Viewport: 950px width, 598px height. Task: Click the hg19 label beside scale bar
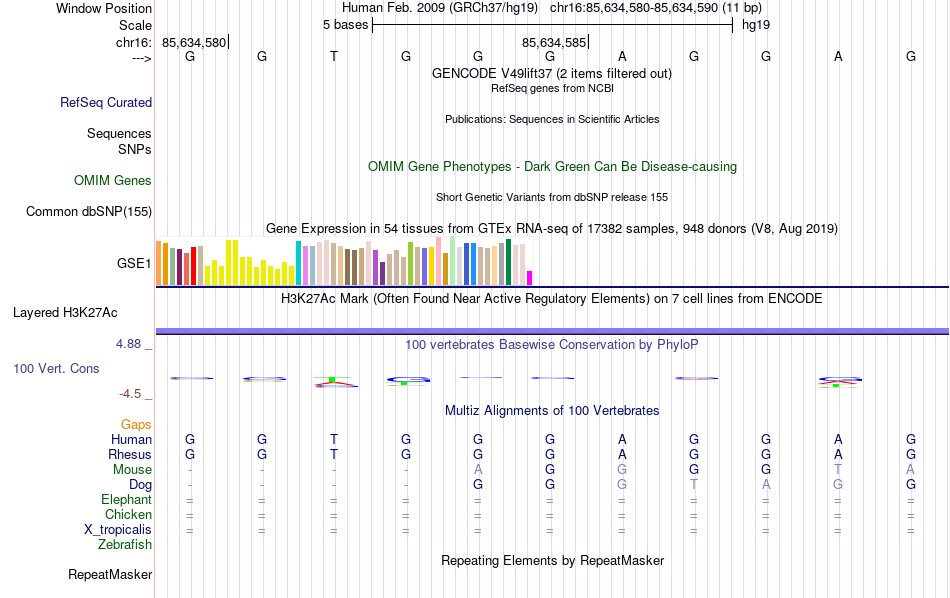click(x=756, y=25)
